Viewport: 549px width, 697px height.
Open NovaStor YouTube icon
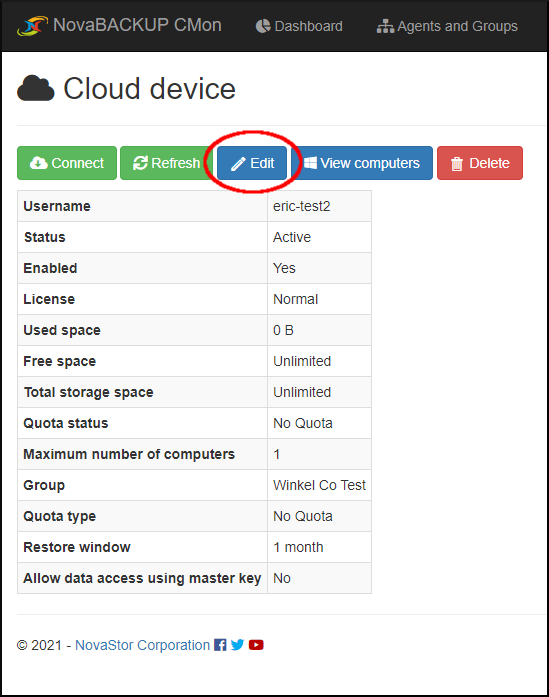coord(256,645)
